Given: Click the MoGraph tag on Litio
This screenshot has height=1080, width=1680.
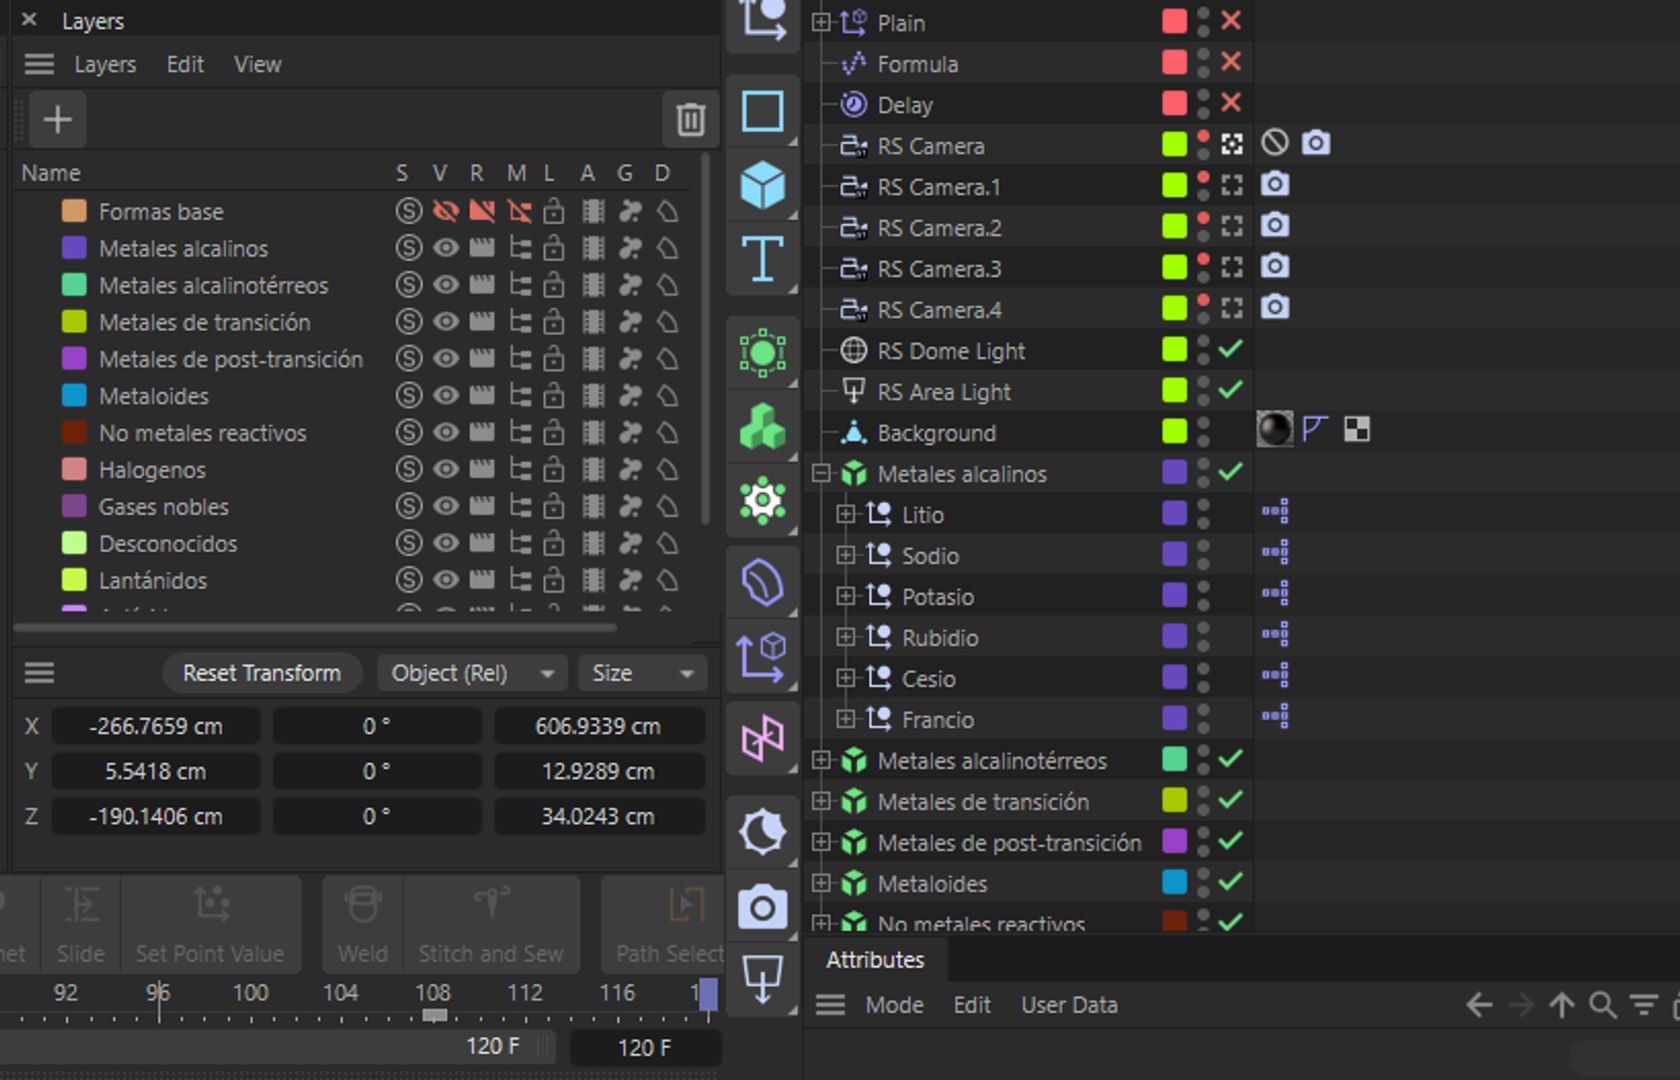Looking at the screenshot, I should (1275, 512).
